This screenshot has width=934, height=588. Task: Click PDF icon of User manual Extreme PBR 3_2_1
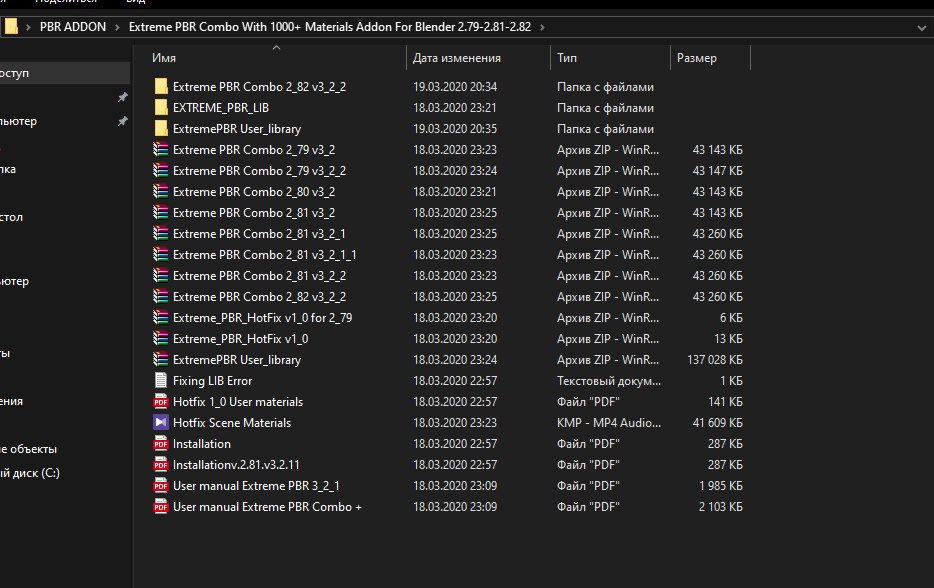[161, 486]
